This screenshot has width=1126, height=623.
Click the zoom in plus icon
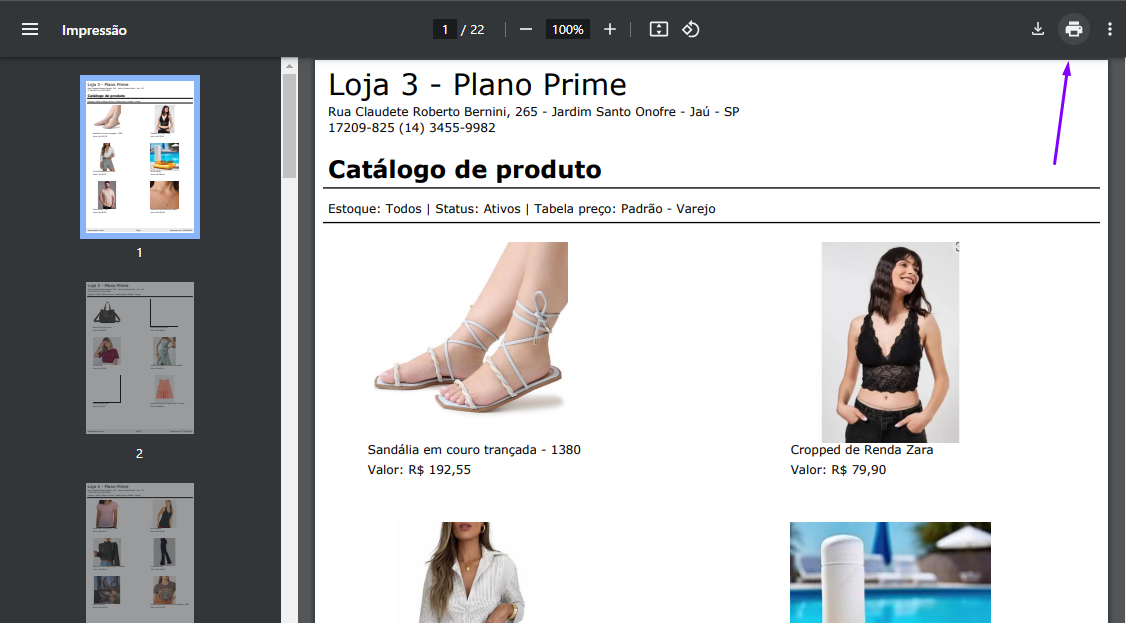610,29
